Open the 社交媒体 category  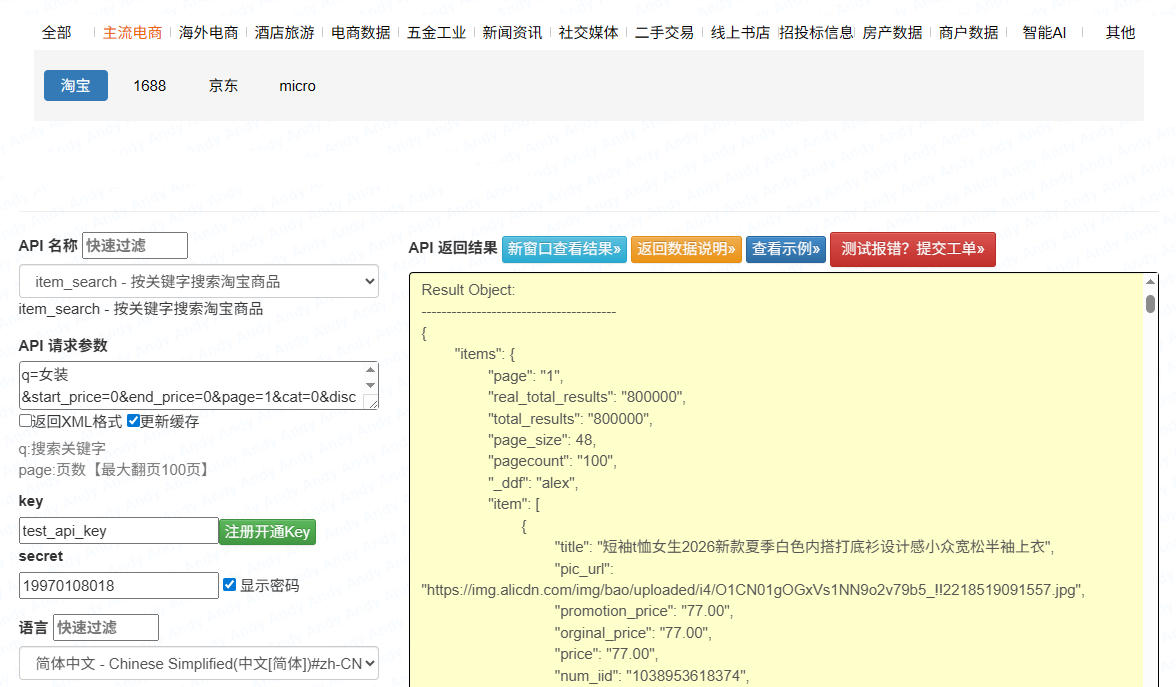pyautogui.click(x=589, y=33)
